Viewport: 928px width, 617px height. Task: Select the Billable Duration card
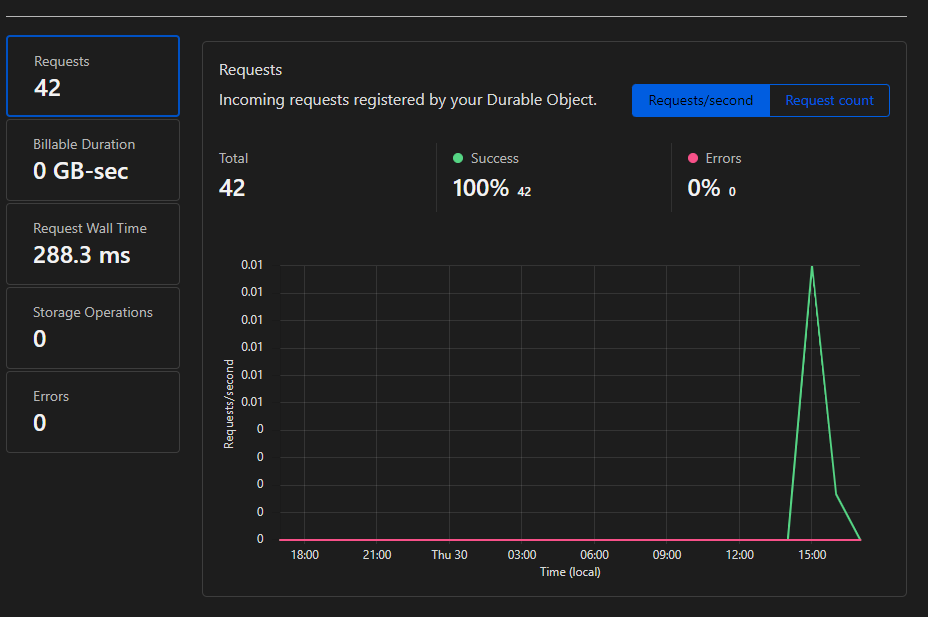92,160
